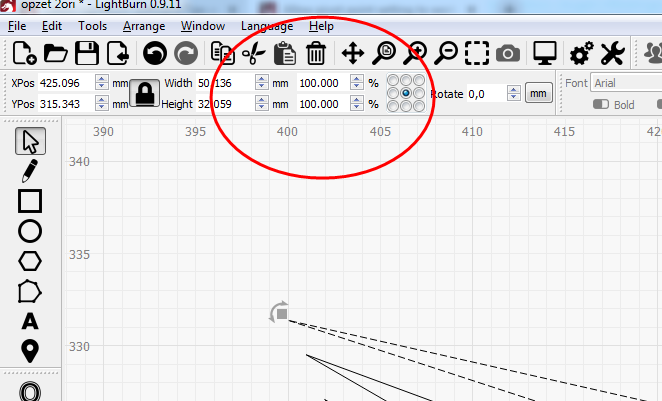Save the project with the floppy disk icon
The image size is (662, 401).
tap(87, 53)
